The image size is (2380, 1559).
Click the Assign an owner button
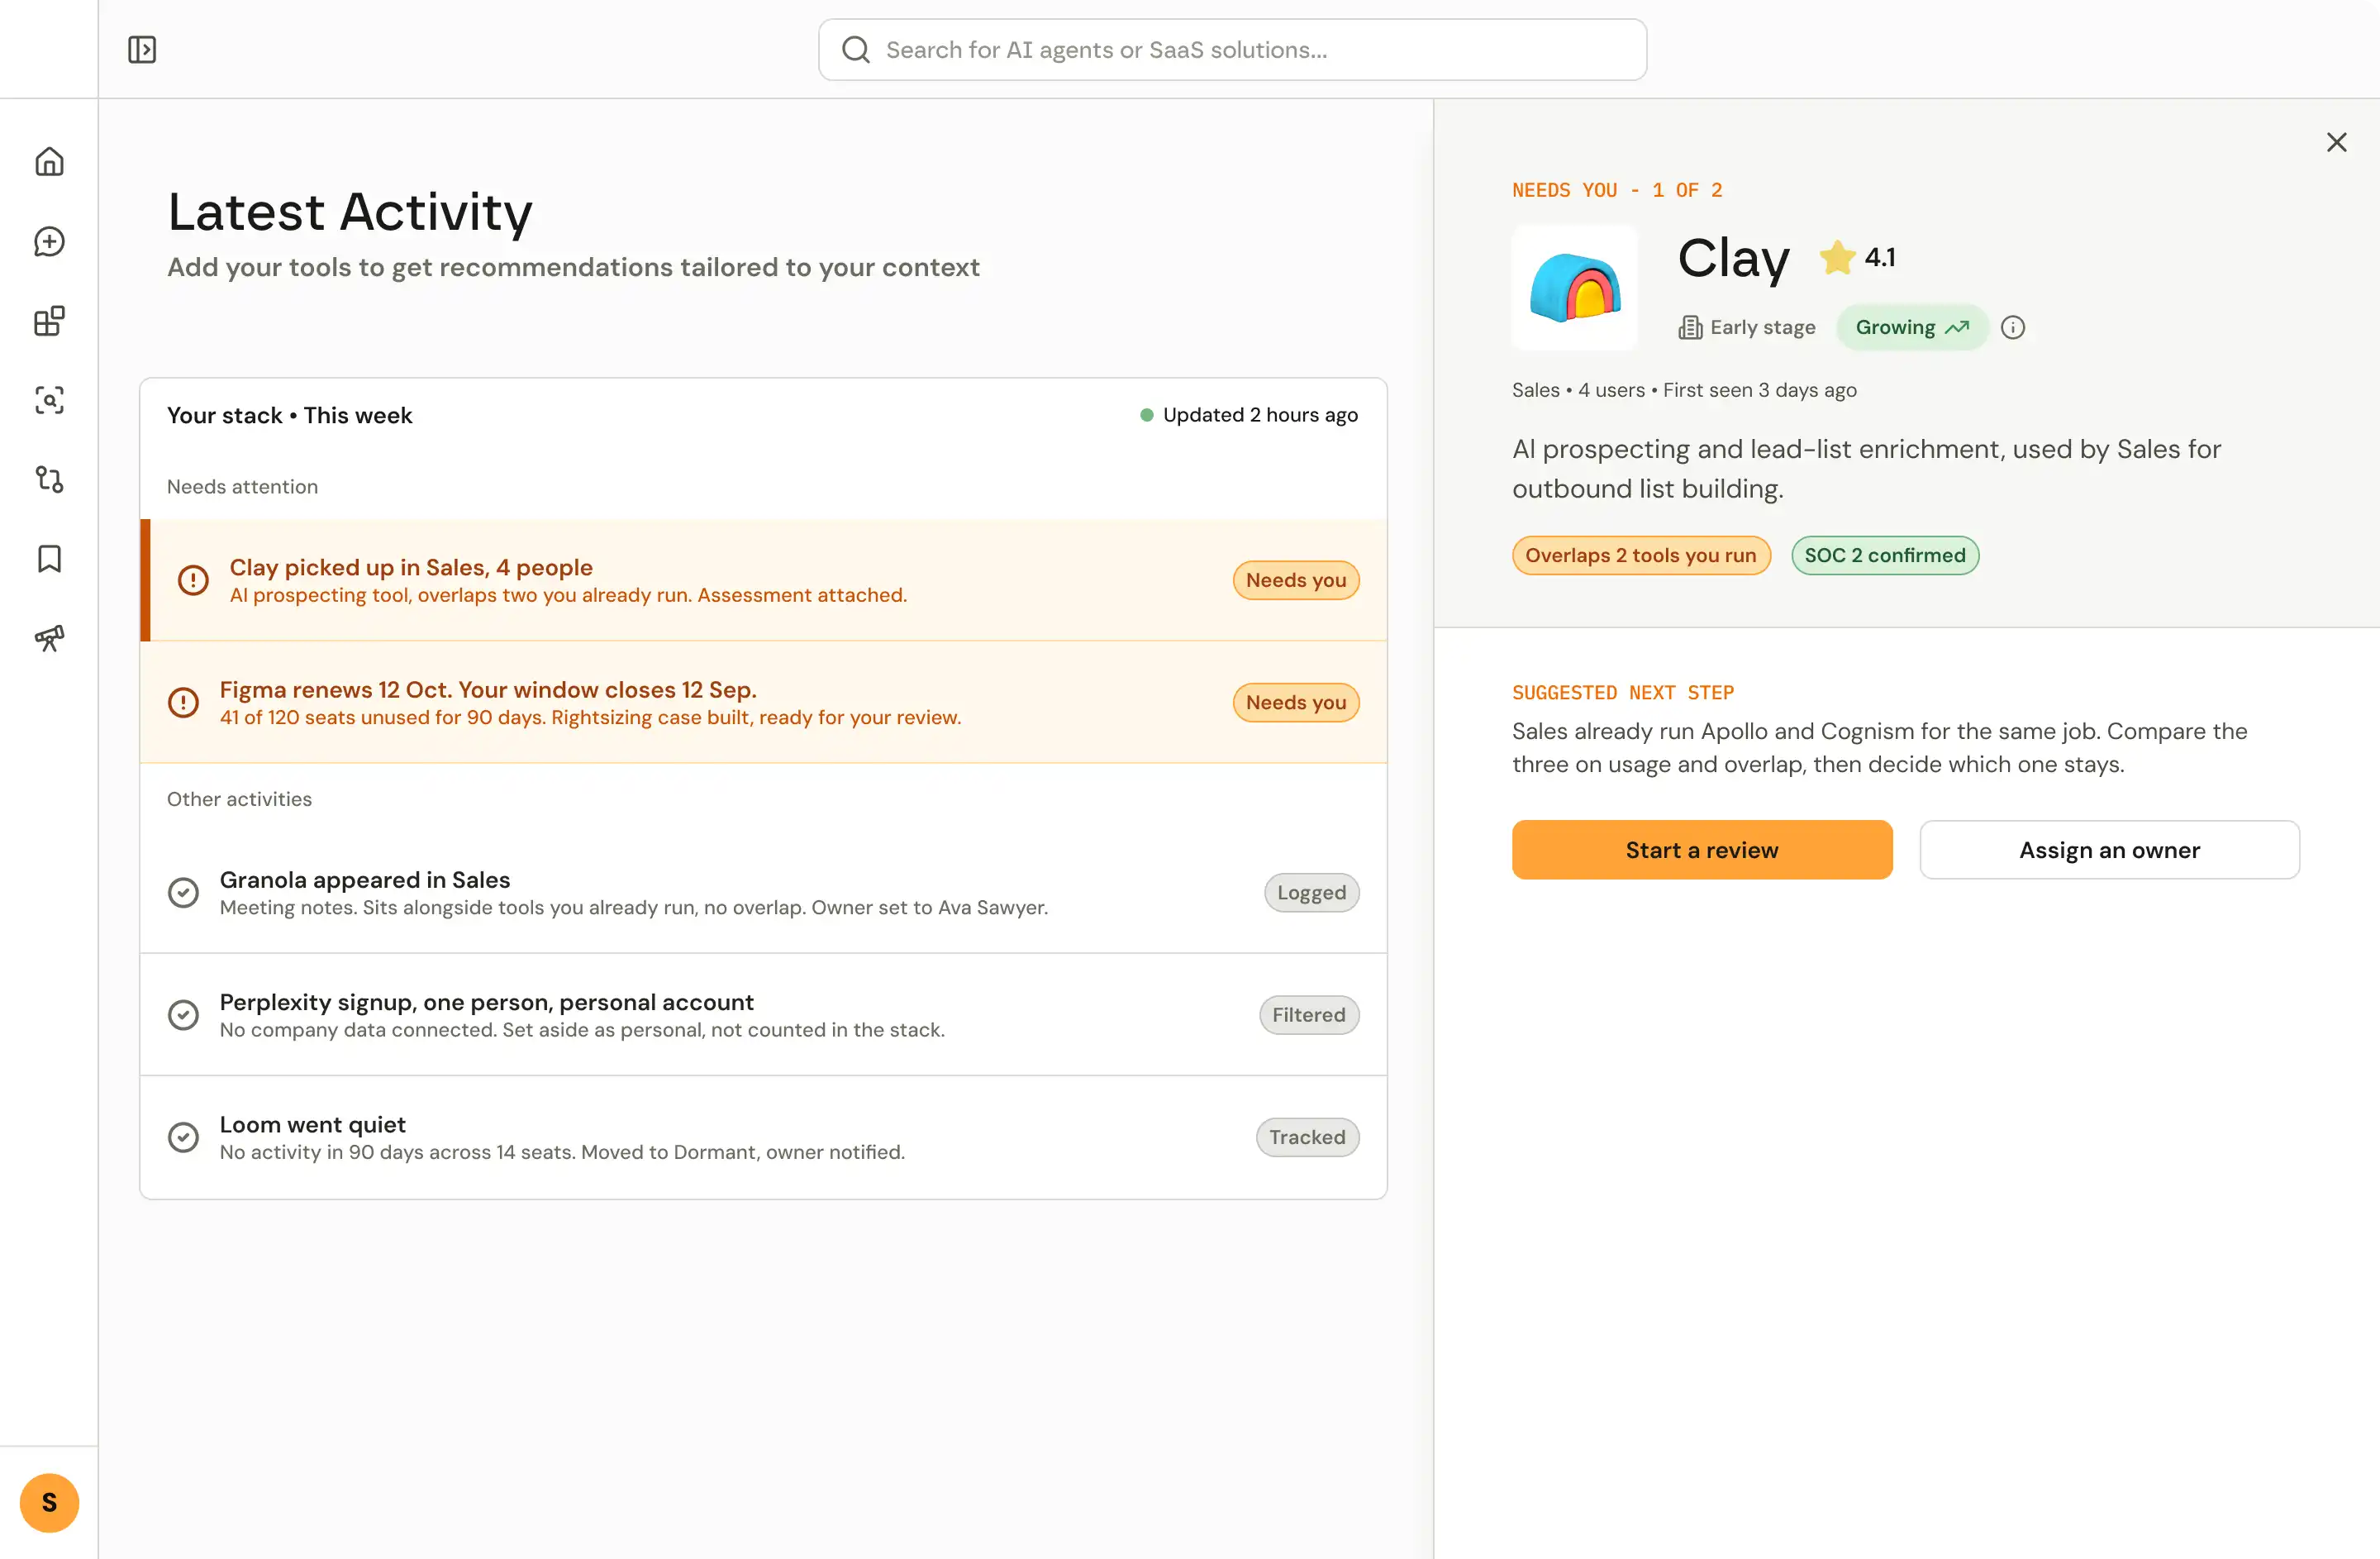(2109, 850)
